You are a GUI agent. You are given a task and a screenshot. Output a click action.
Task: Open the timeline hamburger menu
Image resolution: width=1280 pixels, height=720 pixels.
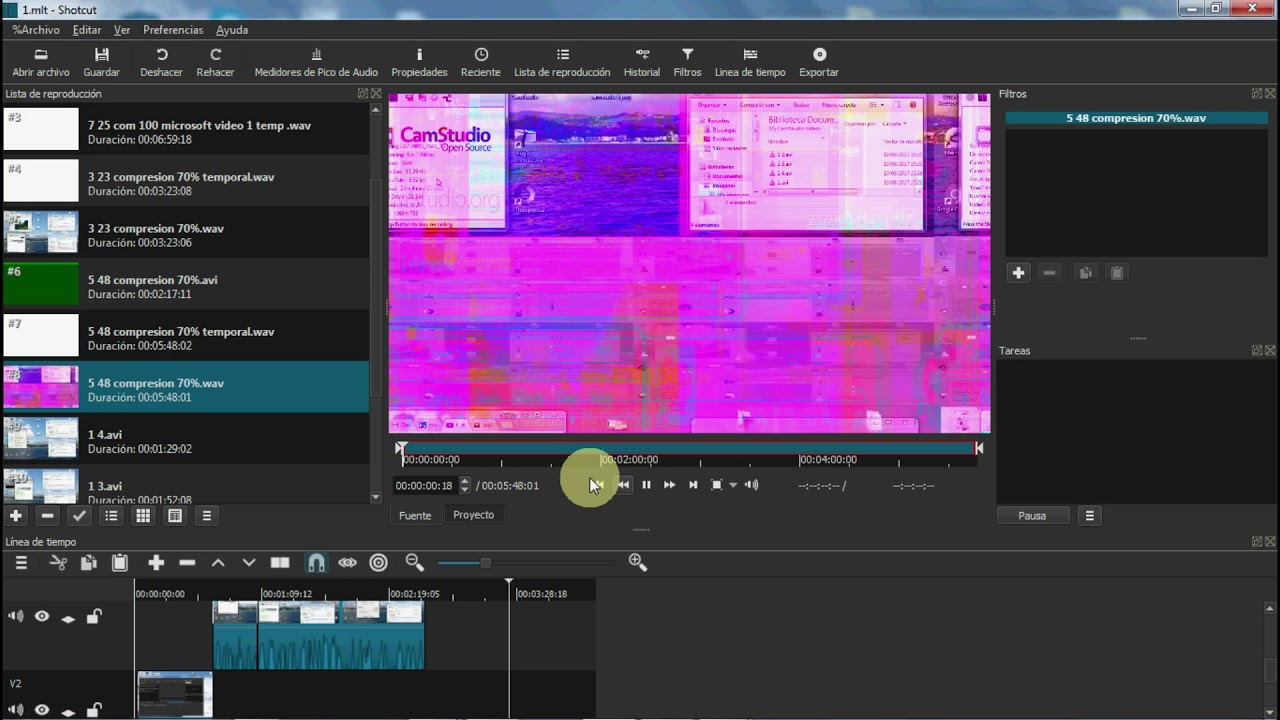pos(21,563)
